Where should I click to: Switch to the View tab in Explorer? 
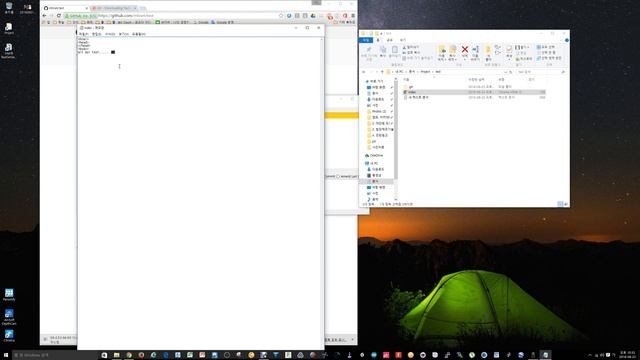tap(403, 40)
